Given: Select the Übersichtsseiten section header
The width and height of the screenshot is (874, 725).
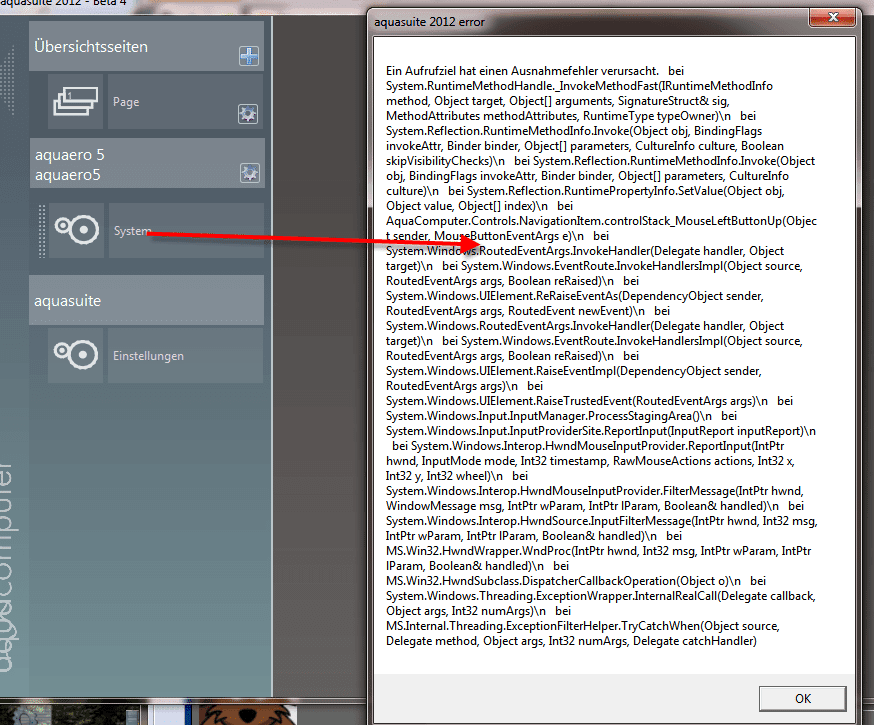Looking at the screenshot, I should [146, 46].
